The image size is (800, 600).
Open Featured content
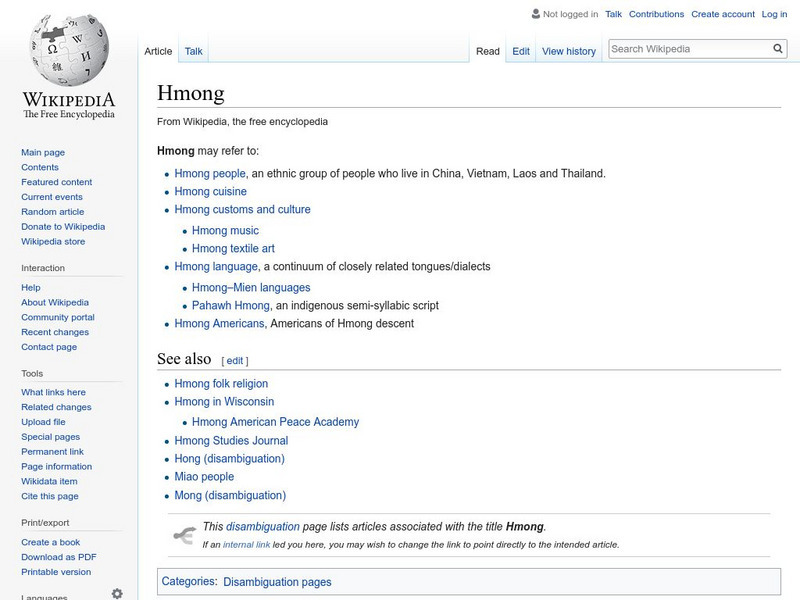[57, 182]
